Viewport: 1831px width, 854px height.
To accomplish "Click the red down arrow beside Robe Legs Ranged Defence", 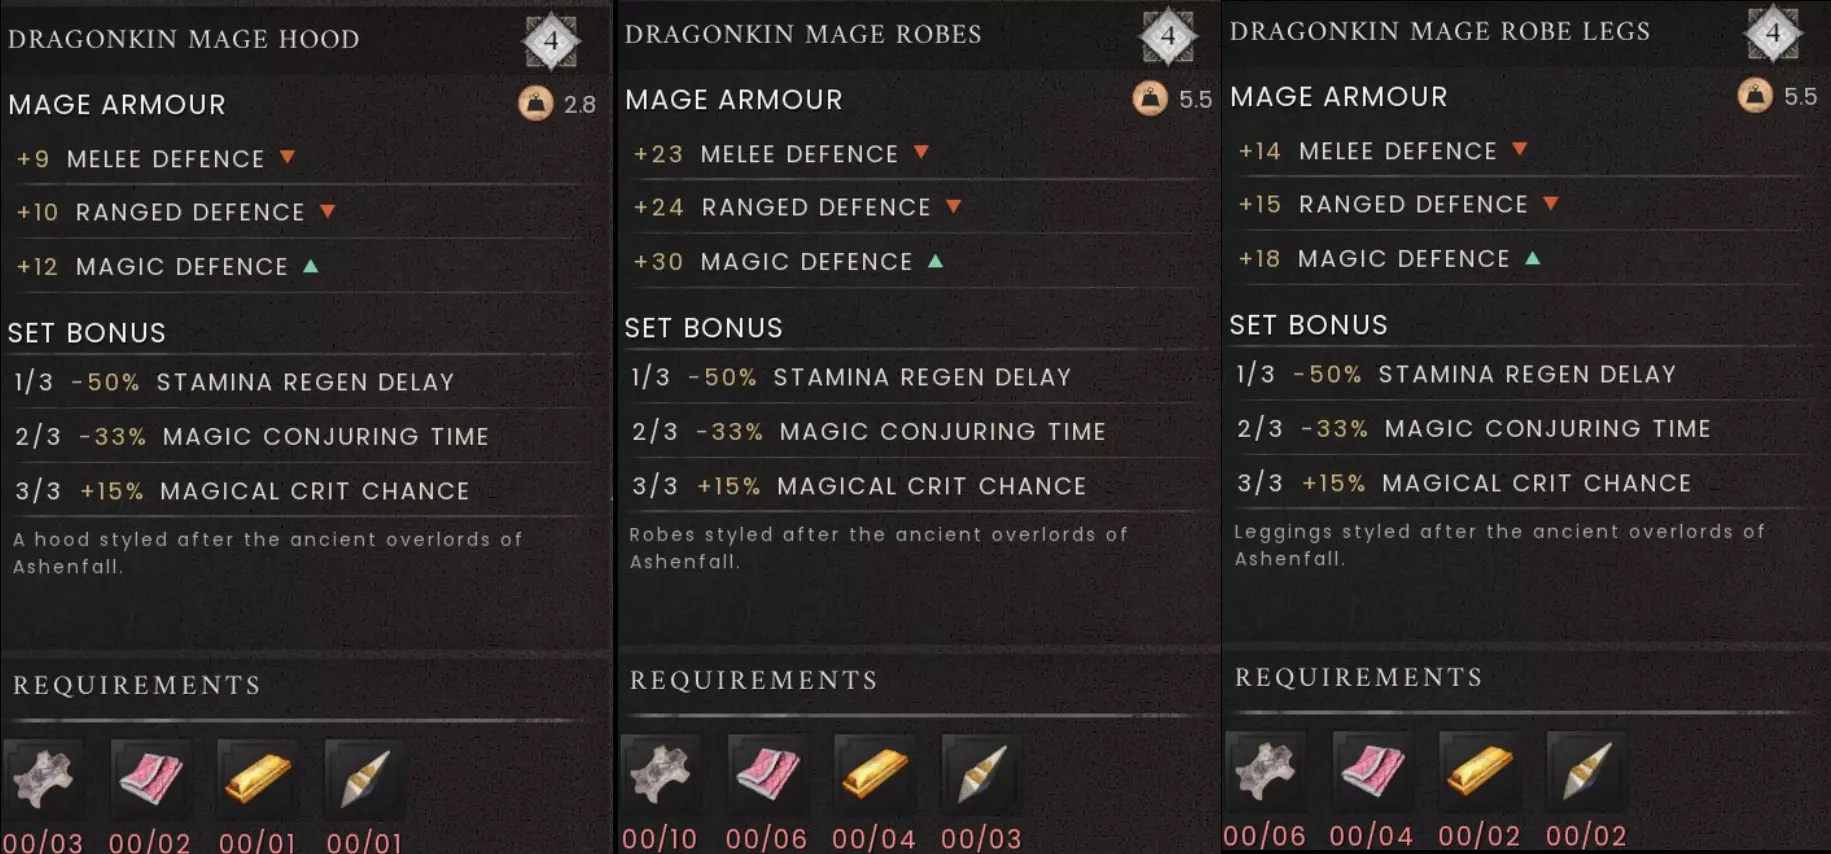I will (x=1551, y=203).
